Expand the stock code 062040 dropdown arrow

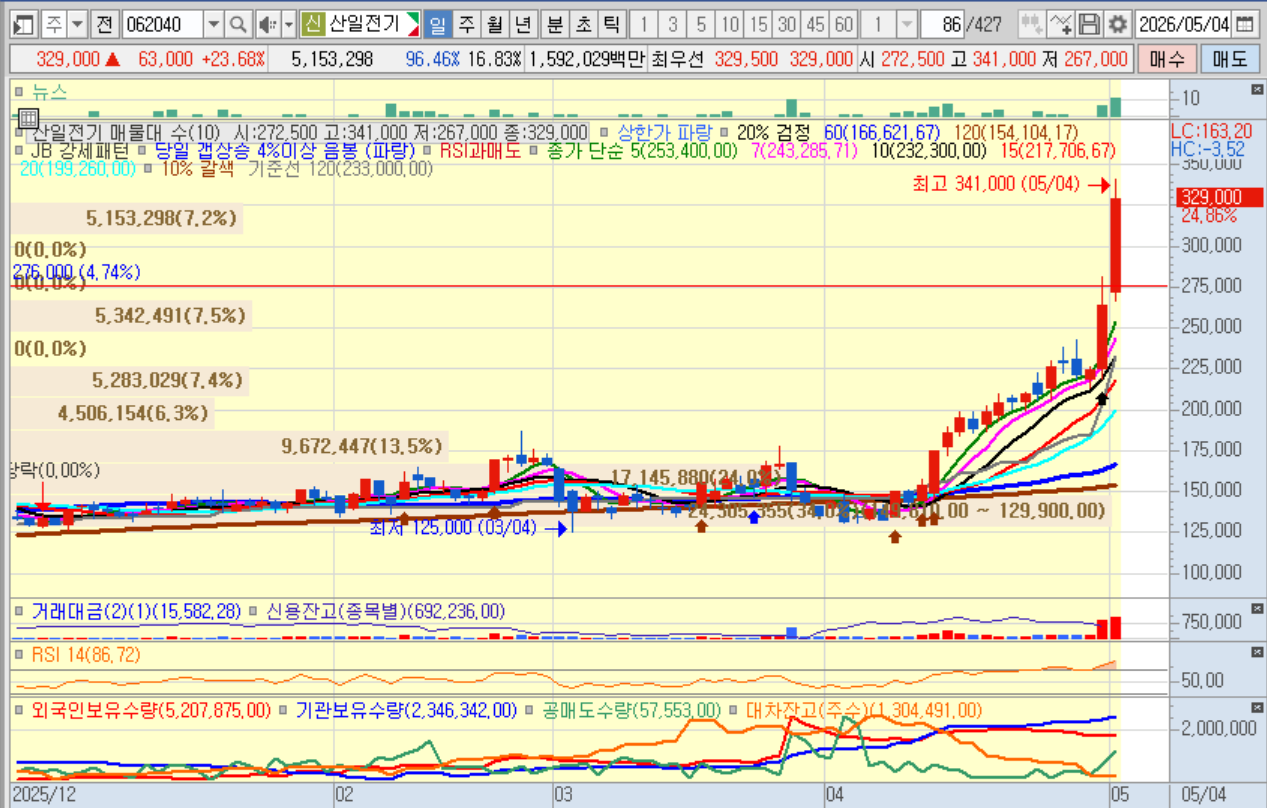pyautogui.click(x=213, y=24)
